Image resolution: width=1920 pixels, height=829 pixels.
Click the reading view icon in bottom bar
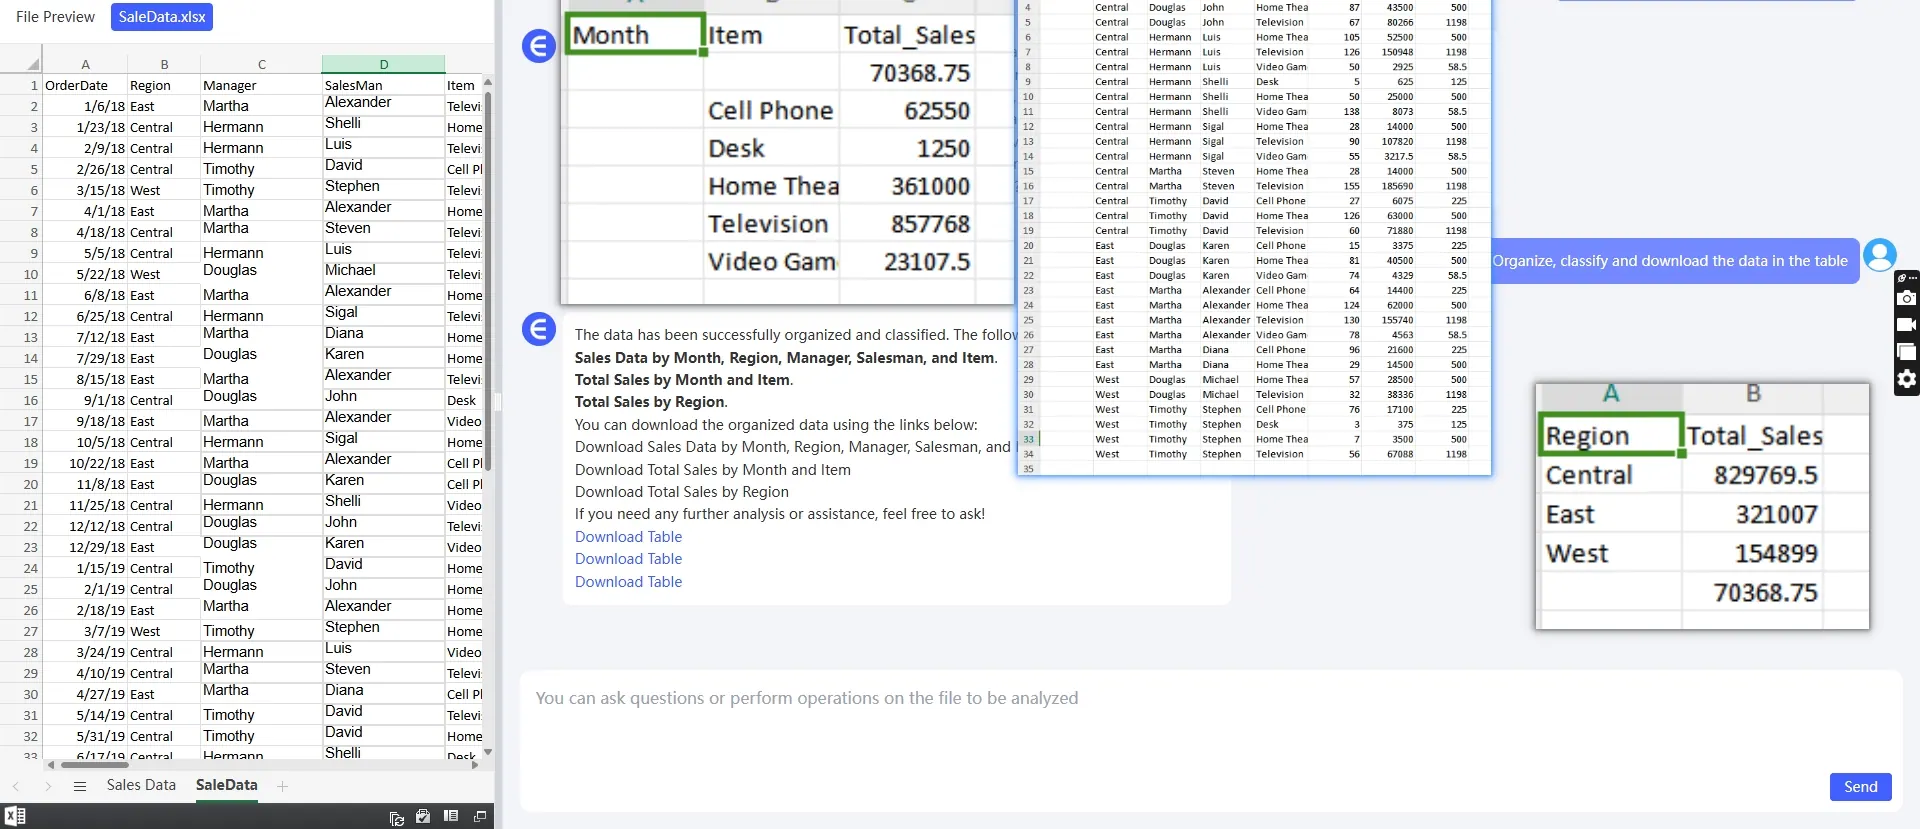pos(451,816)
